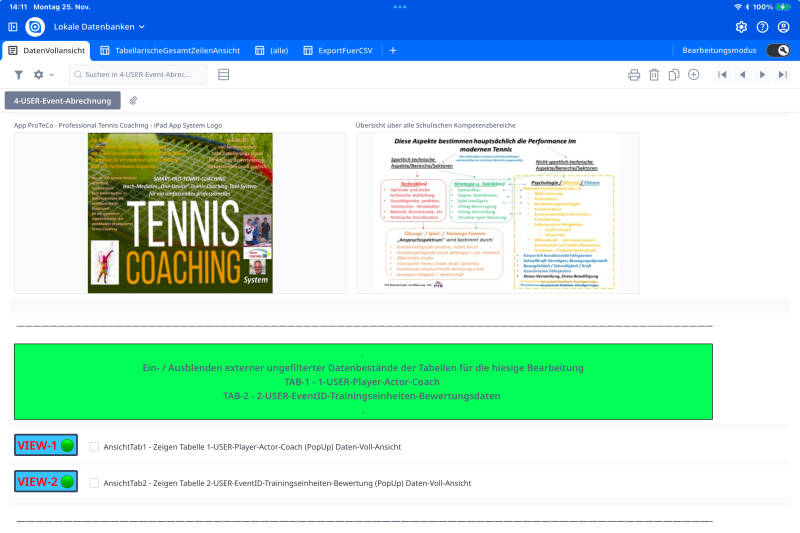Toggle the sidebar panel icon
This screenshot has height=533, width=800.
[13, 27]
